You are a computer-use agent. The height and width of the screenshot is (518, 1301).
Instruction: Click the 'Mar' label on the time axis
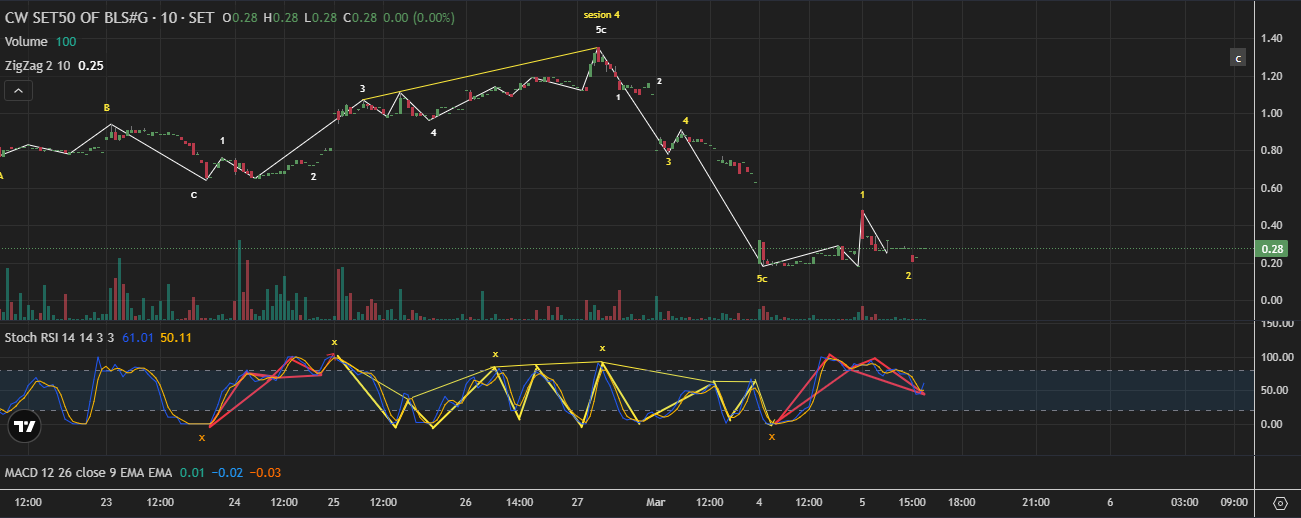(656, 502)
